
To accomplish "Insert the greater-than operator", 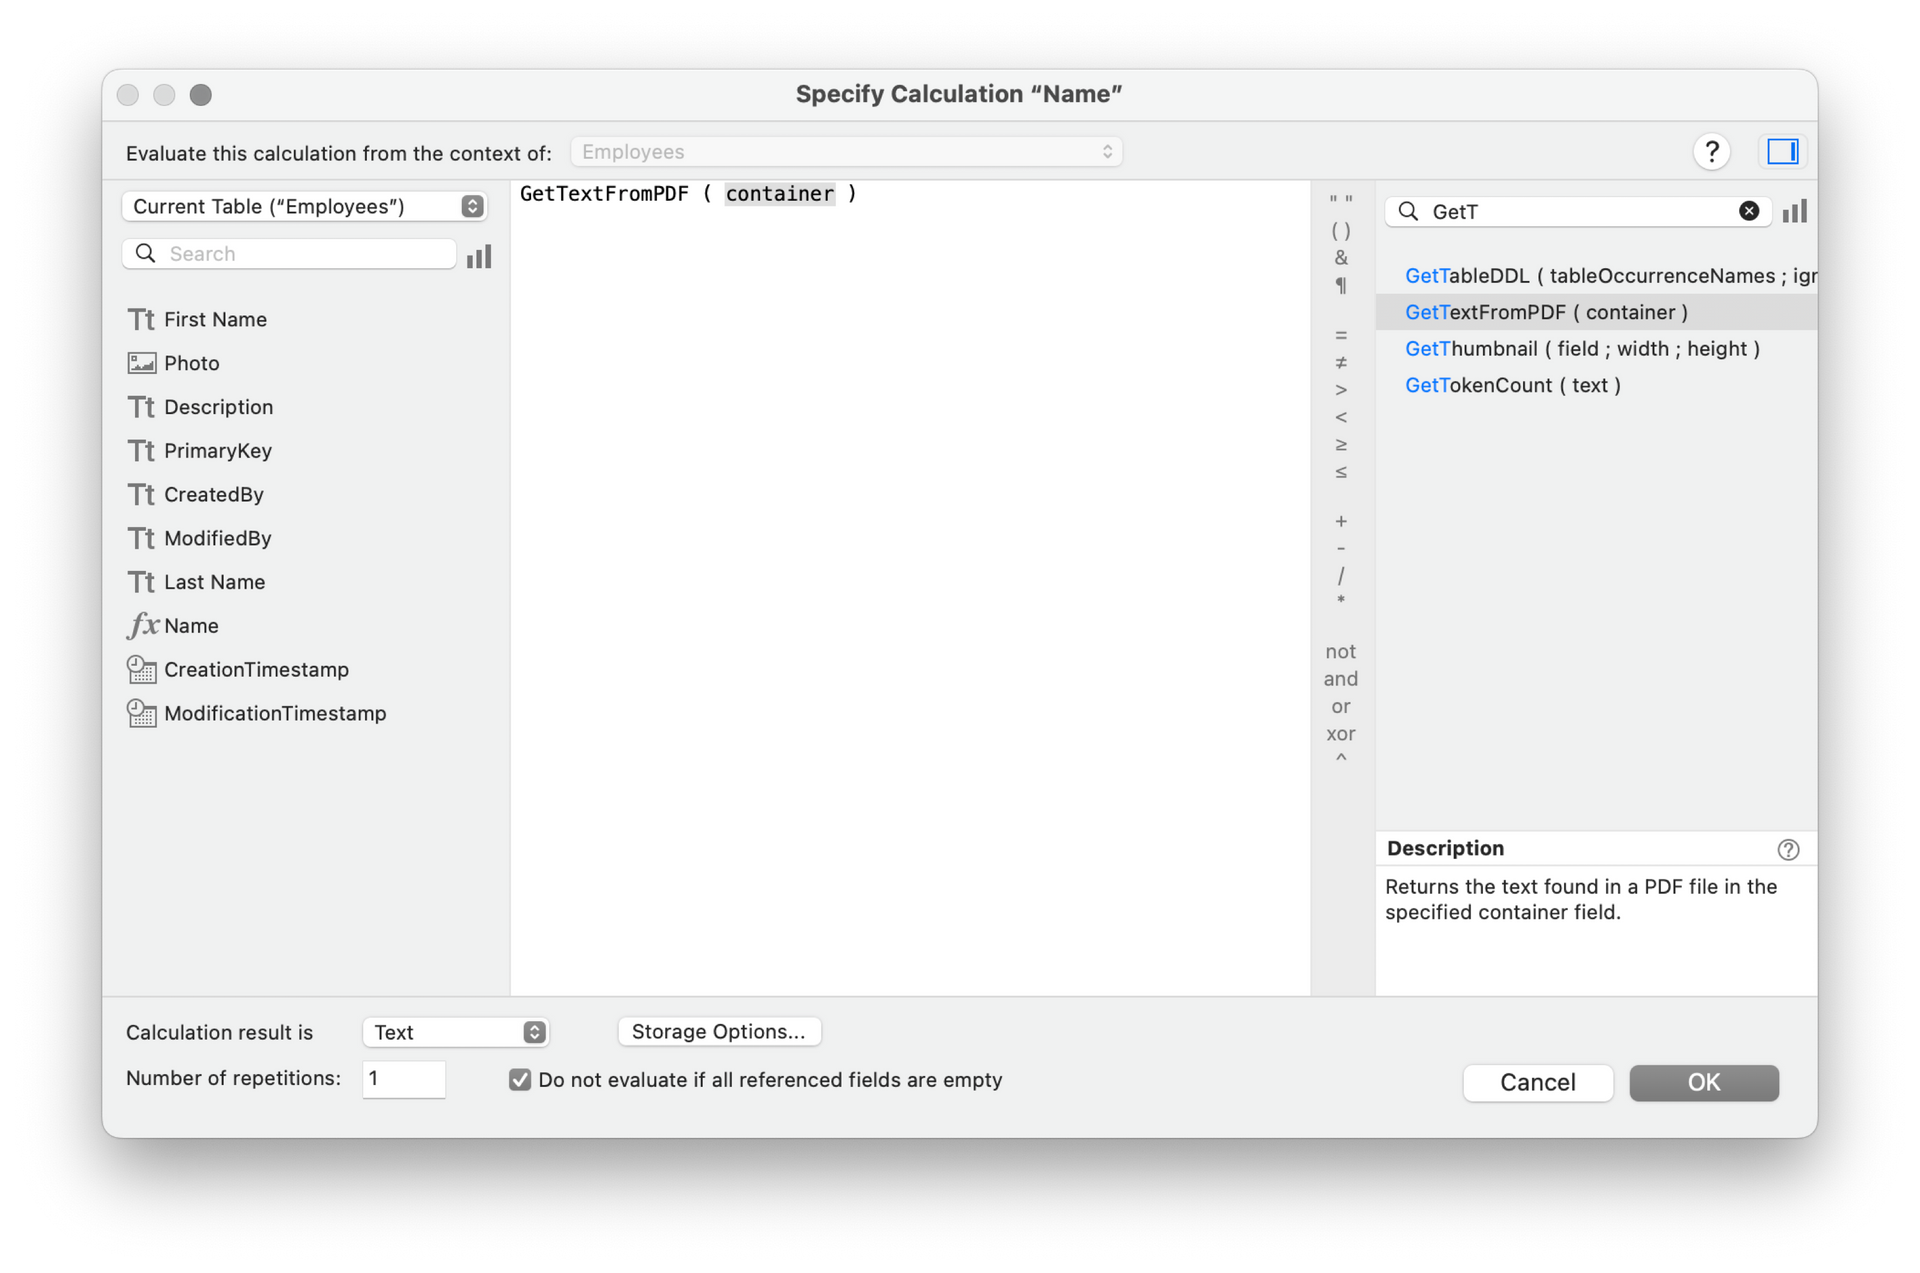I will click(x=1340, y=390).
